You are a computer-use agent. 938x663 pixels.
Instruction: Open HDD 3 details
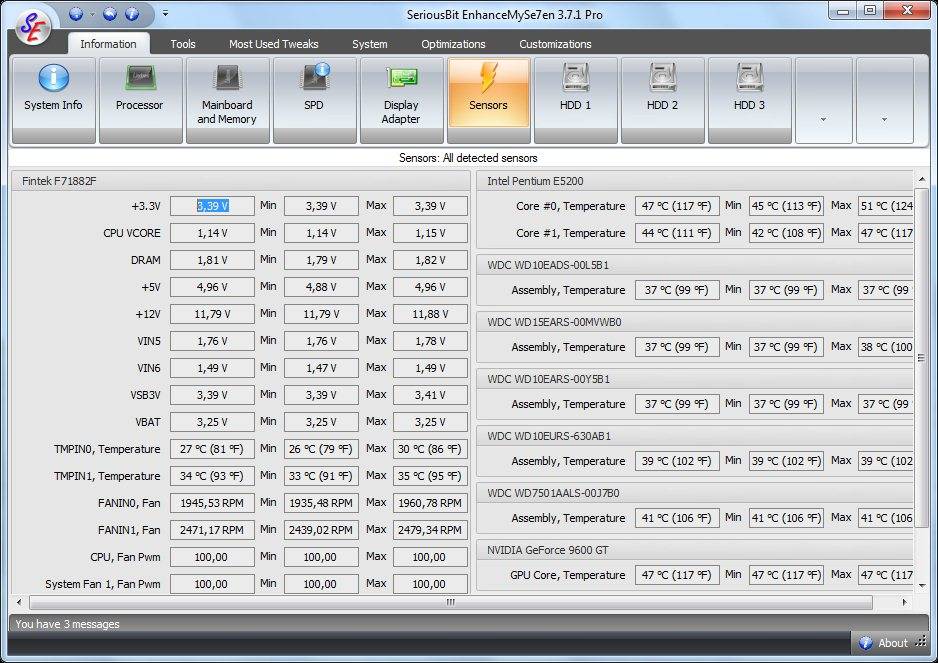pos(749,100)
